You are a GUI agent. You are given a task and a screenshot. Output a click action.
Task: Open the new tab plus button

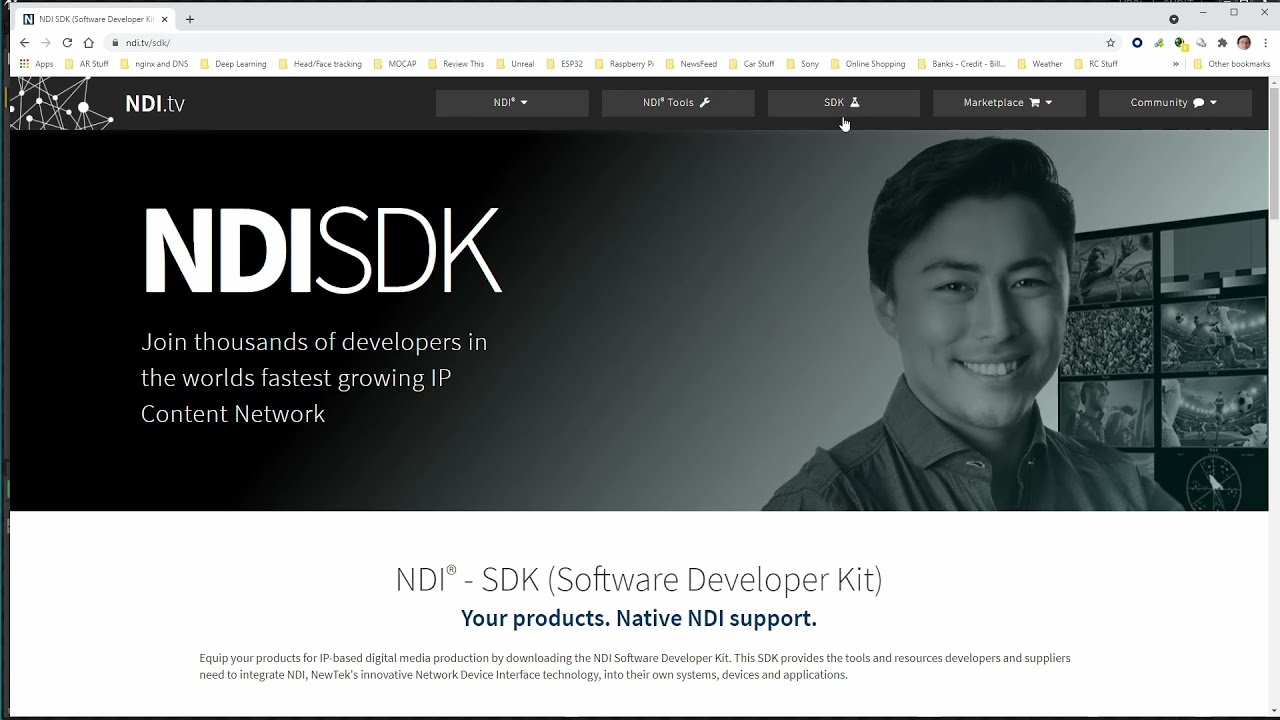coord(190,19)
